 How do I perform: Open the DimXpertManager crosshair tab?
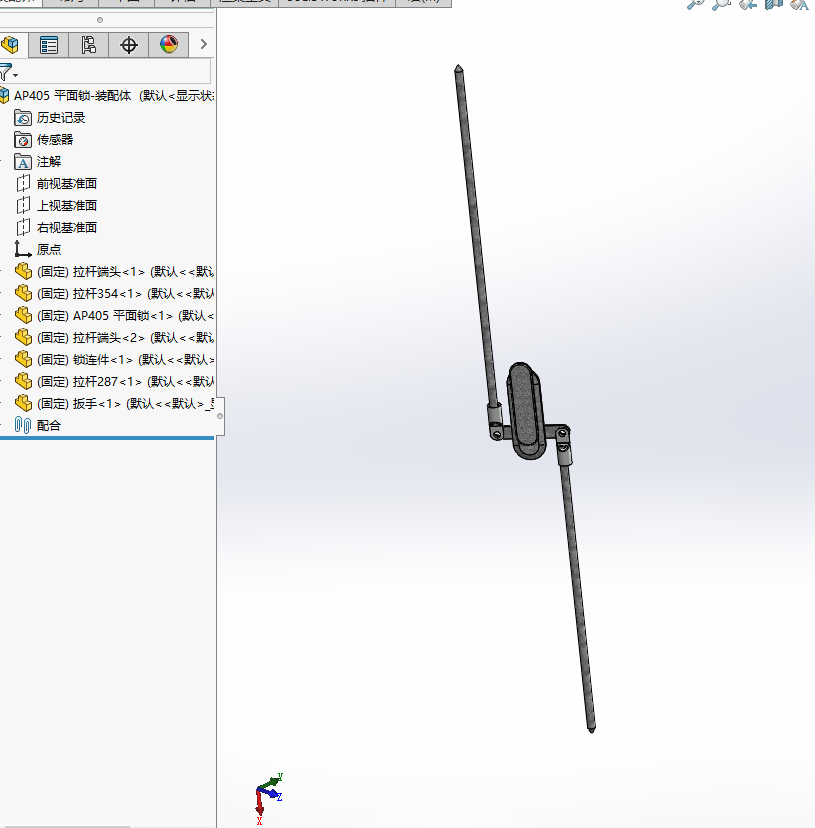click(129, 45)
